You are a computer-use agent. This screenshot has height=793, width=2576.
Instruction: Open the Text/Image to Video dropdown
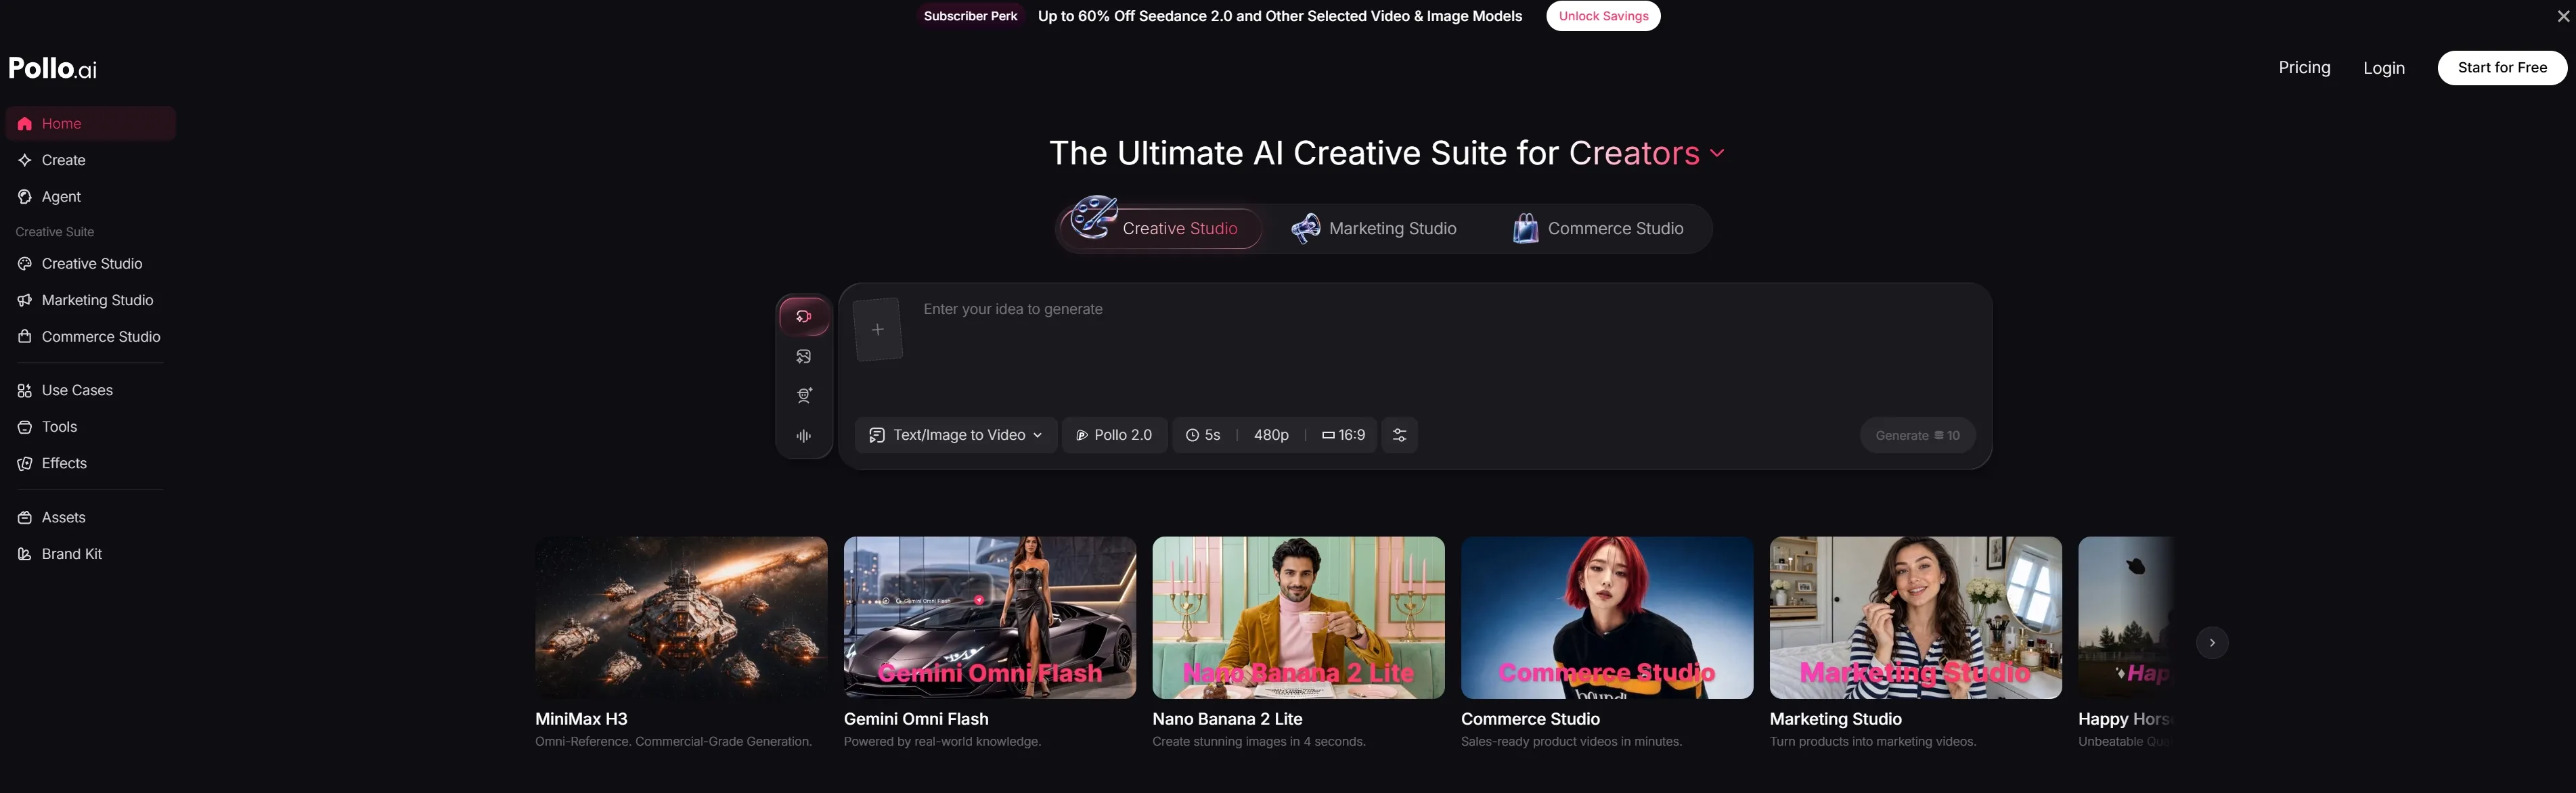[955, 435]
